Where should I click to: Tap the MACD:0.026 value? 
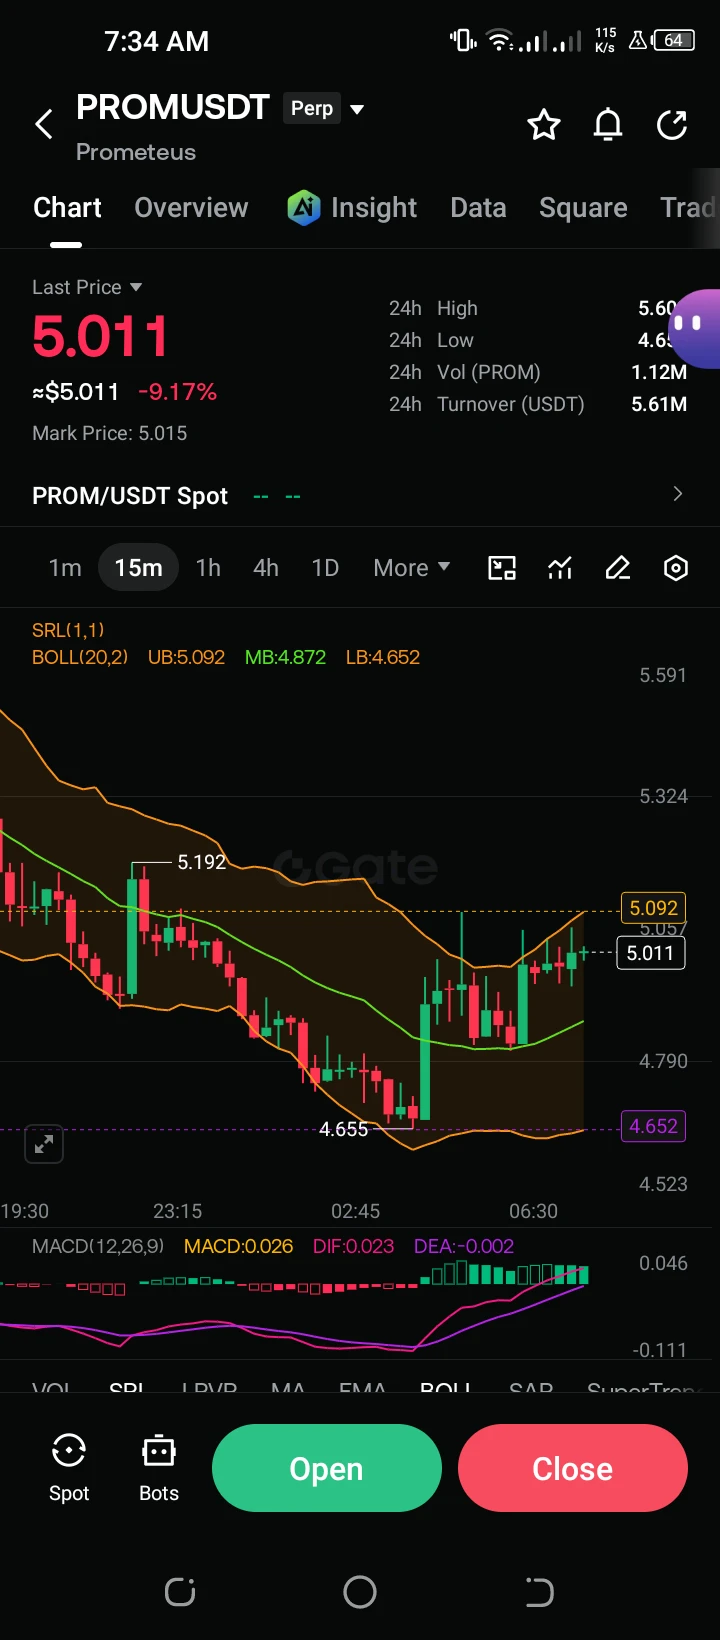(x=238, y=1246)
